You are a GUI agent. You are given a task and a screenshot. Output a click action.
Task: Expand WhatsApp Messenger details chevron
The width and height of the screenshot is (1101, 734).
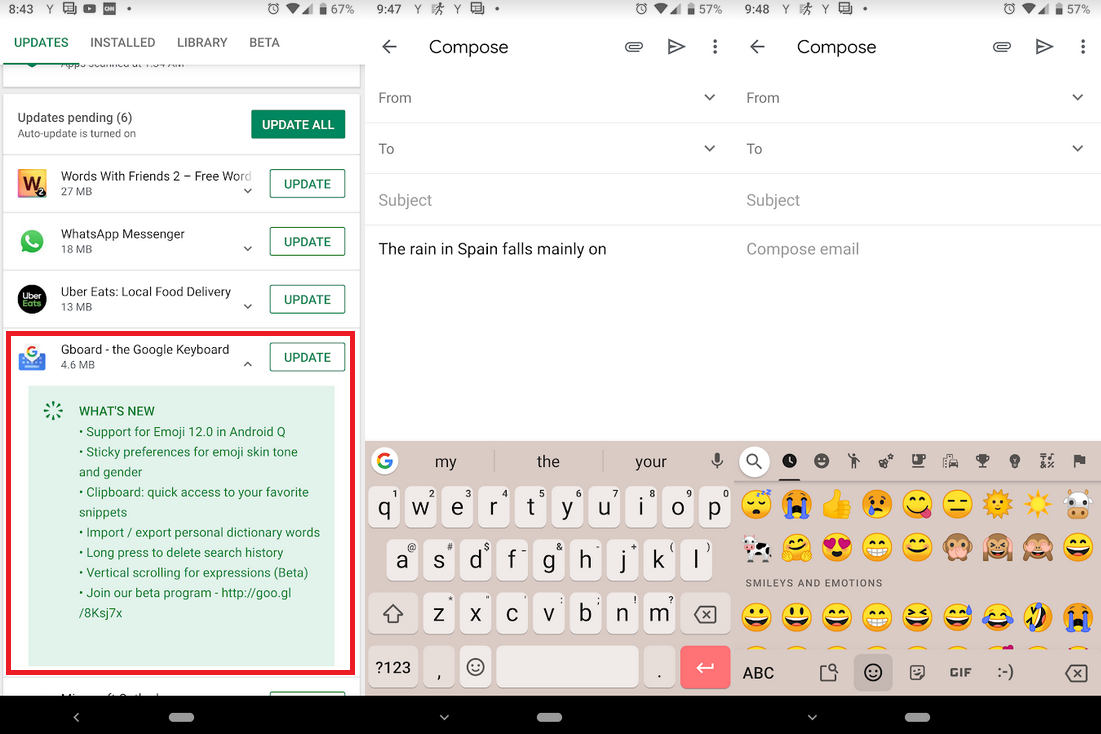click(248, 249)
